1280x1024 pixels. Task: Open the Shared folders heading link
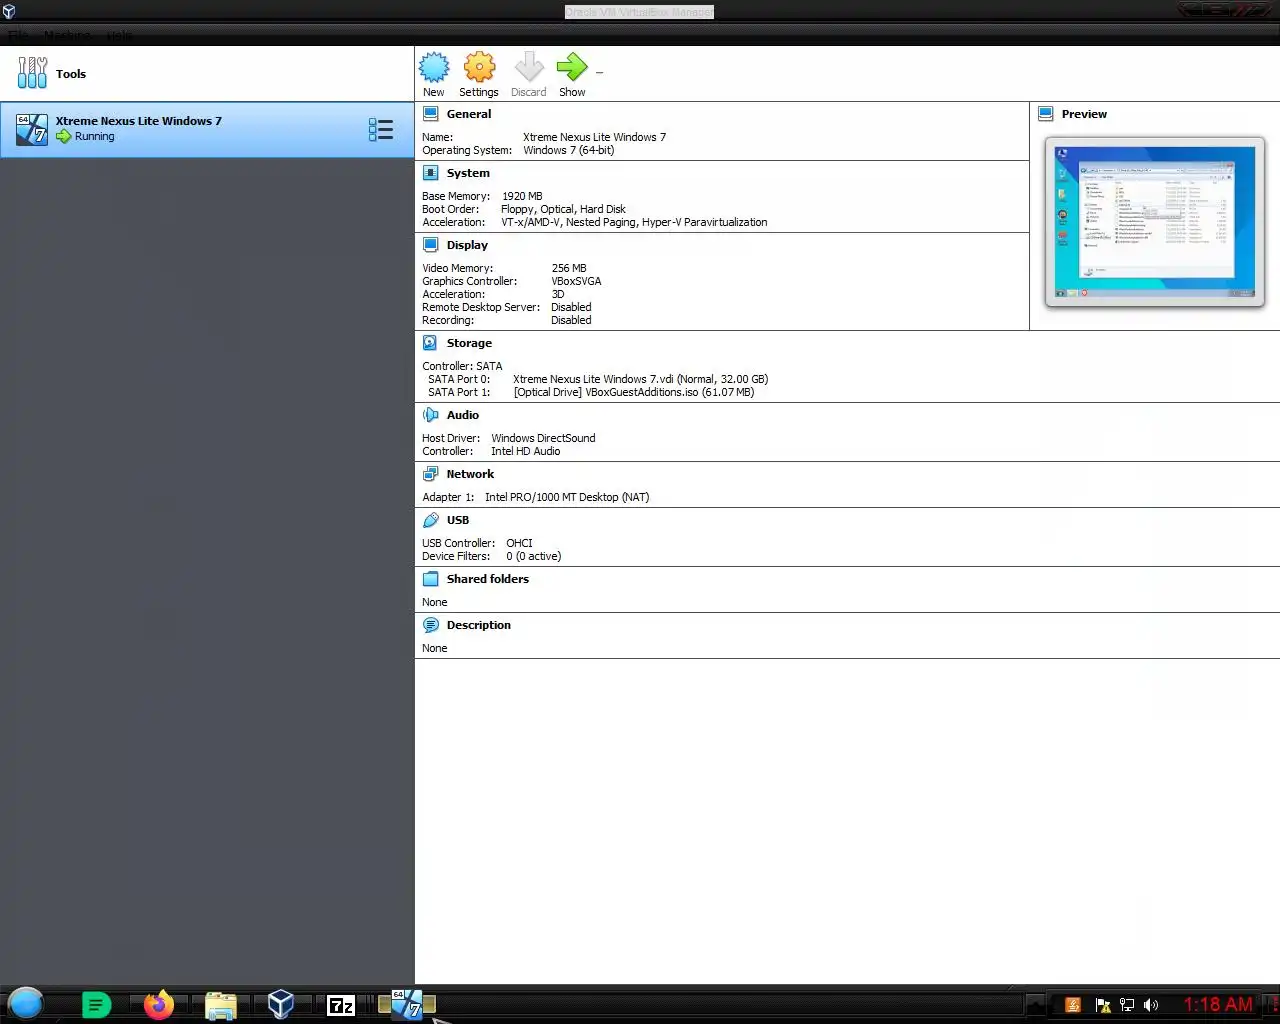point(488,579)
